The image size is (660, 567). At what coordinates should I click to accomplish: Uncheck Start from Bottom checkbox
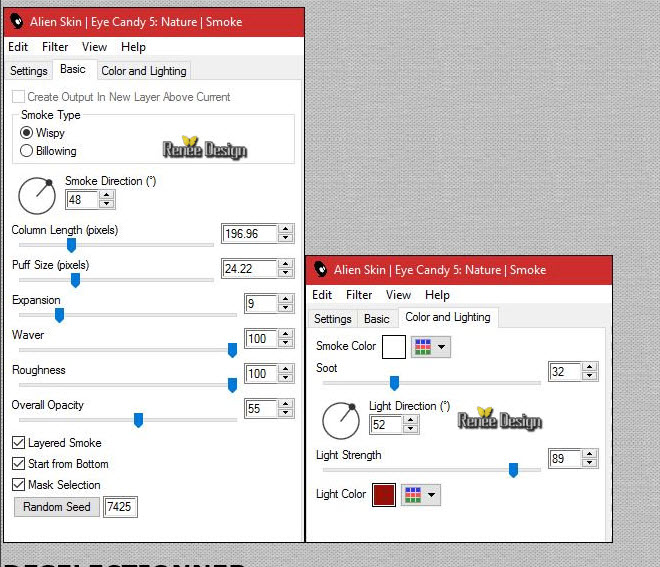click(19, 463)
